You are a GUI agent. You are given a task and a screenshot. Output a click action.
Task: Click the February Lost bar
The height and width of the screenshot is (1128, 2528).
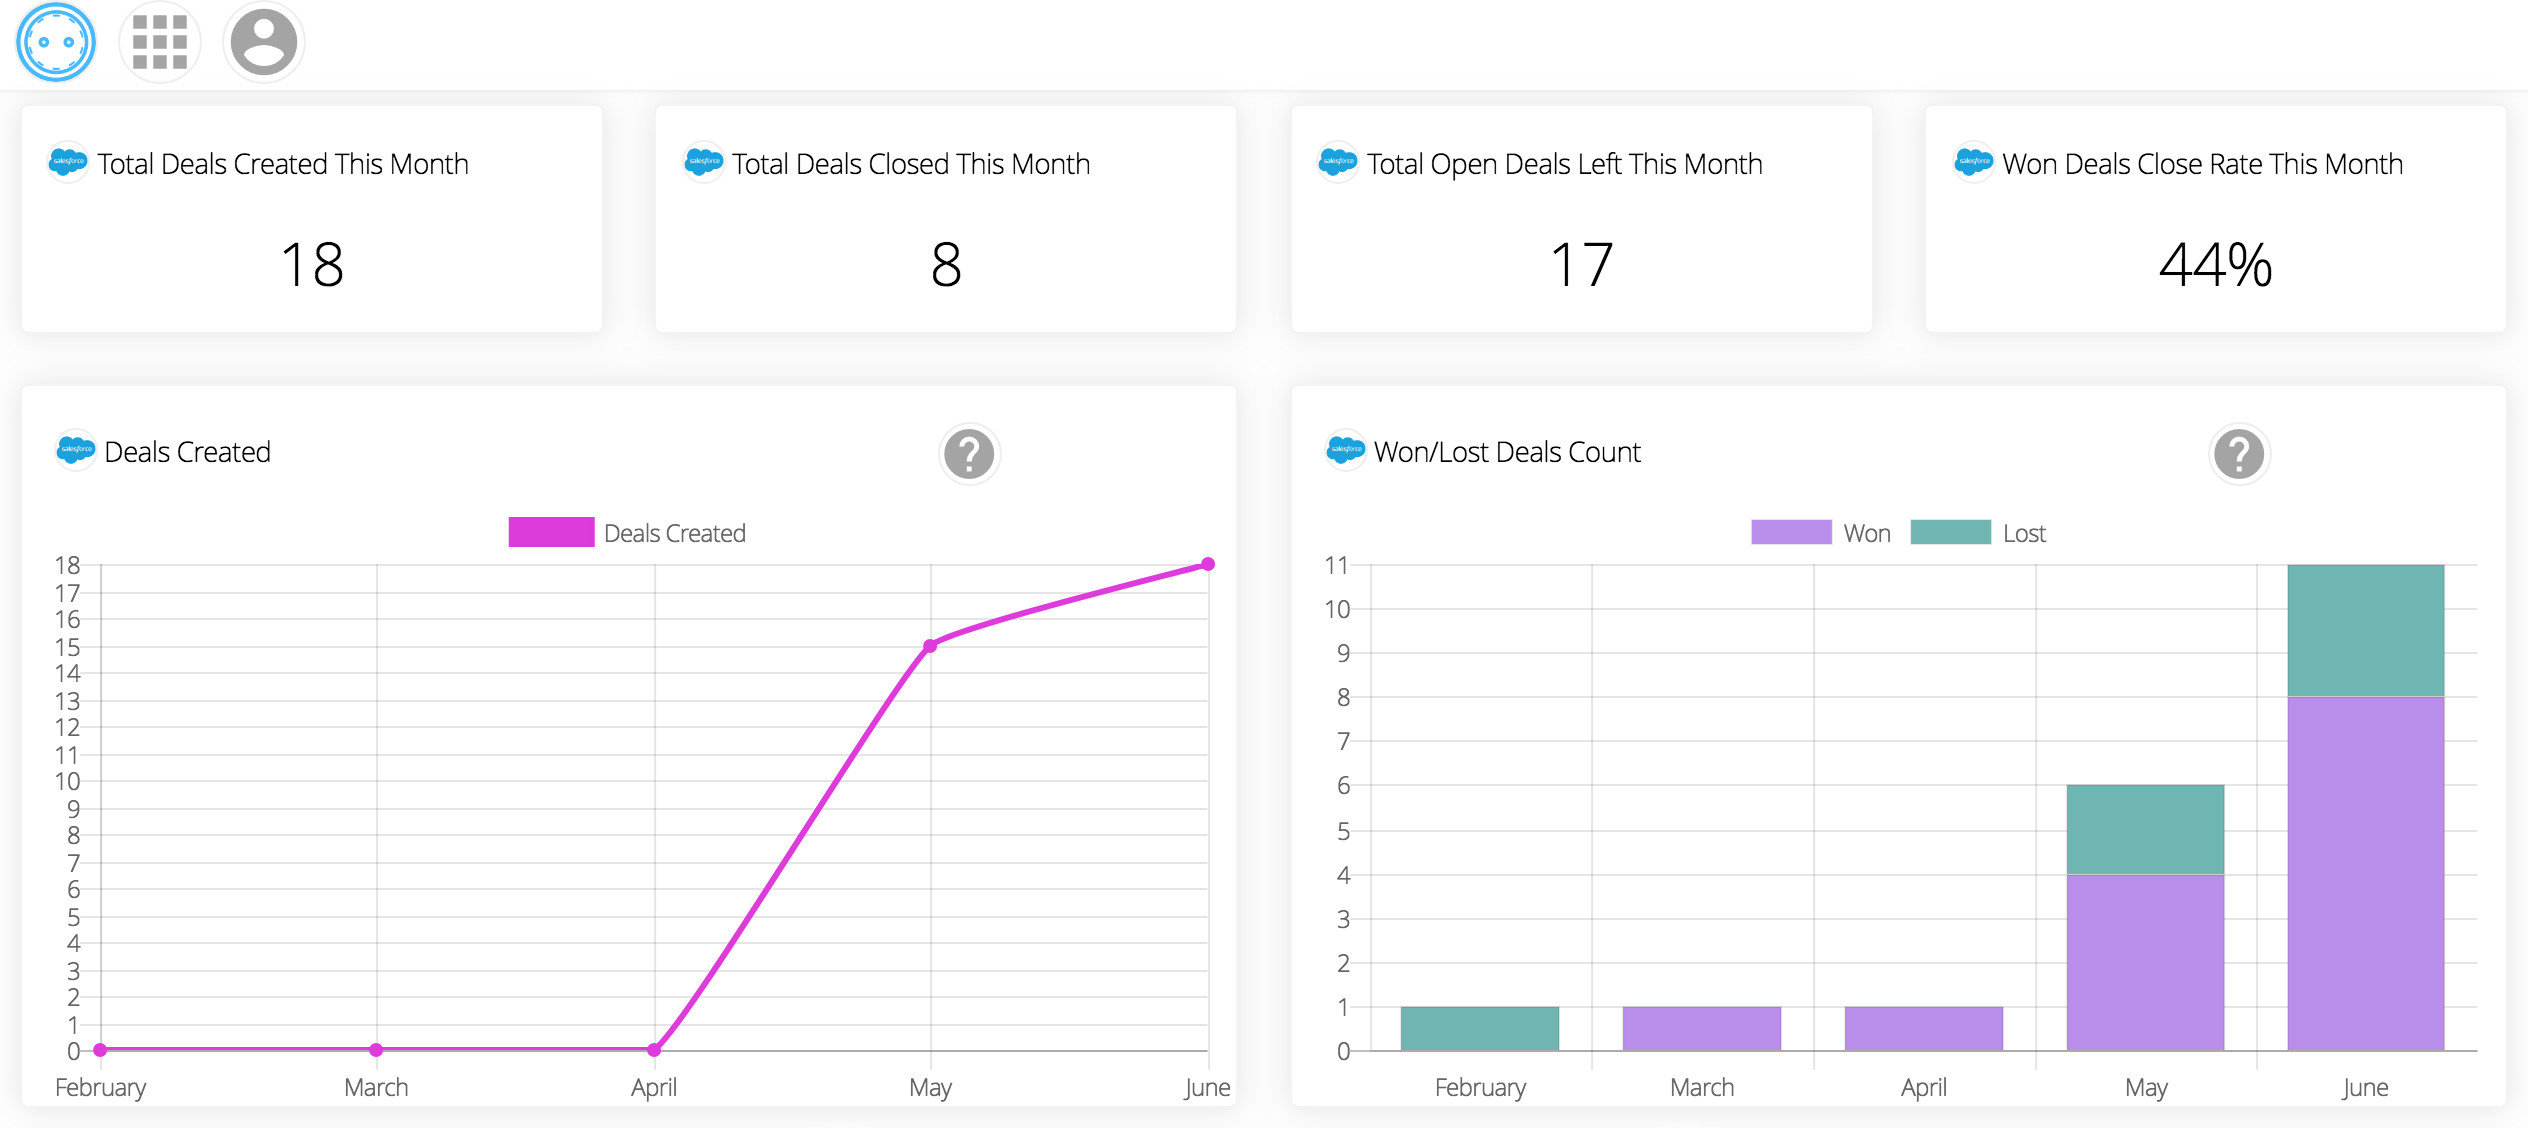pos(1479,1028)
